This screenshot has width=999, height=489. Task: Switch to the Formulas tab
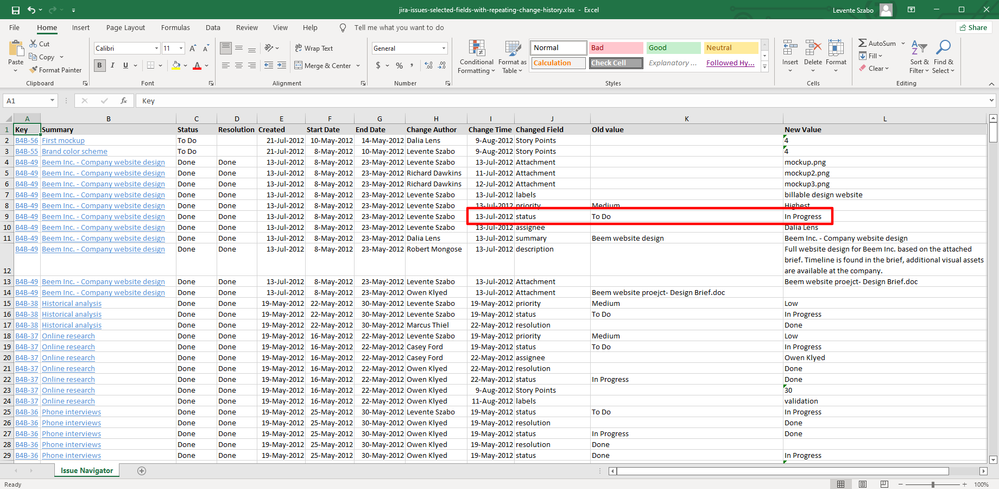point(175,28)
